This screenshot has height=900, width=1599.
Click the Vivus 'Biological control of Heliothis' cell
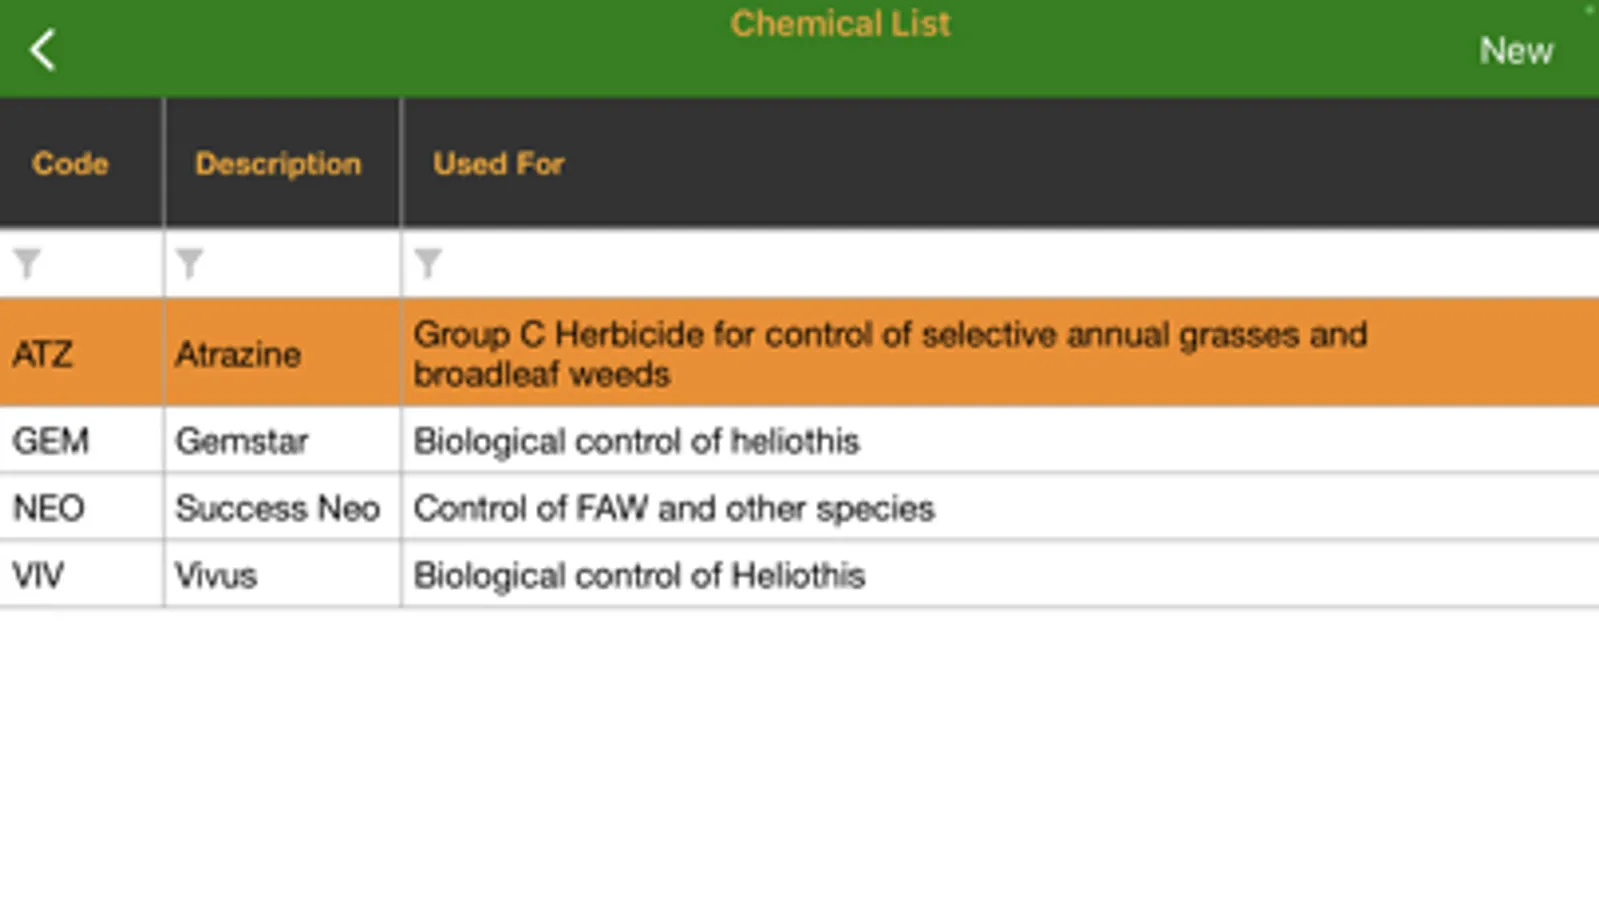tap(639, 575)
